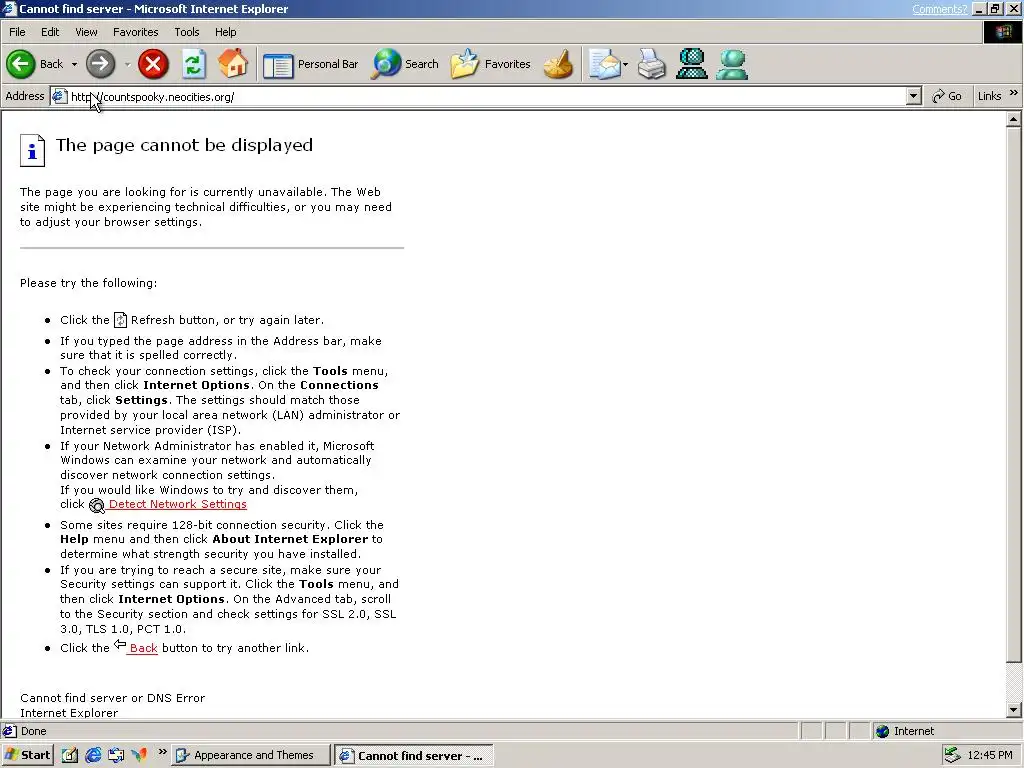Click the Comments? link in title bar
1024x768 pixels.
coord(939,8)
